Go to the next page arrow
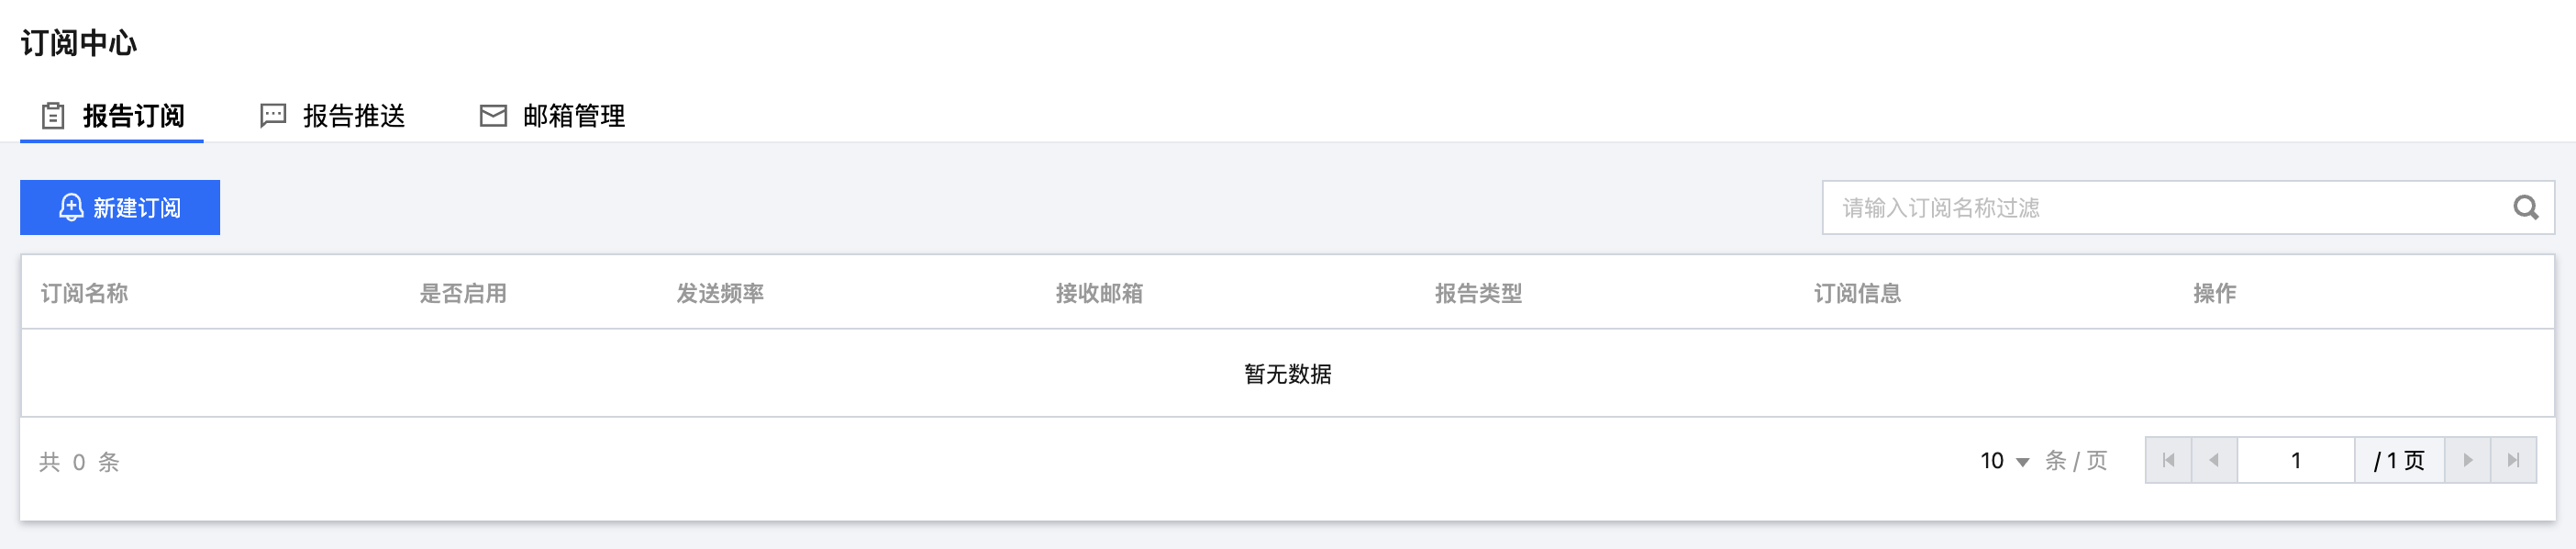Screen dimensions: 2576x549 2467,461
